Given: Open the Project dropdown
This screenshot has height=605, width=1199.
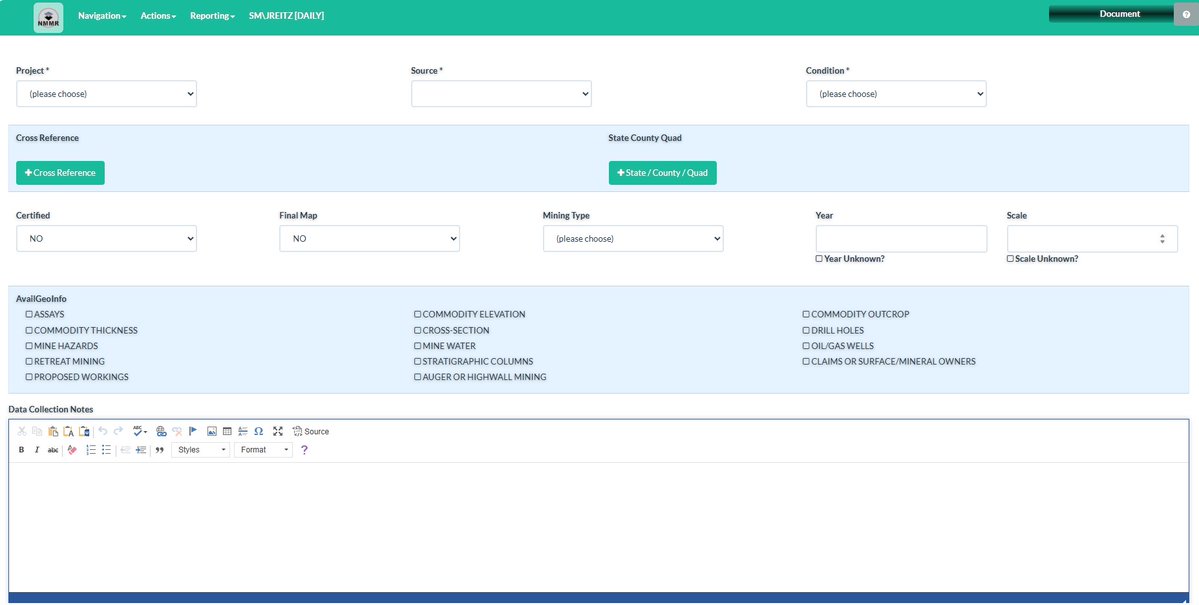Looking at the screenshot, I should click(x=106, y=94).
